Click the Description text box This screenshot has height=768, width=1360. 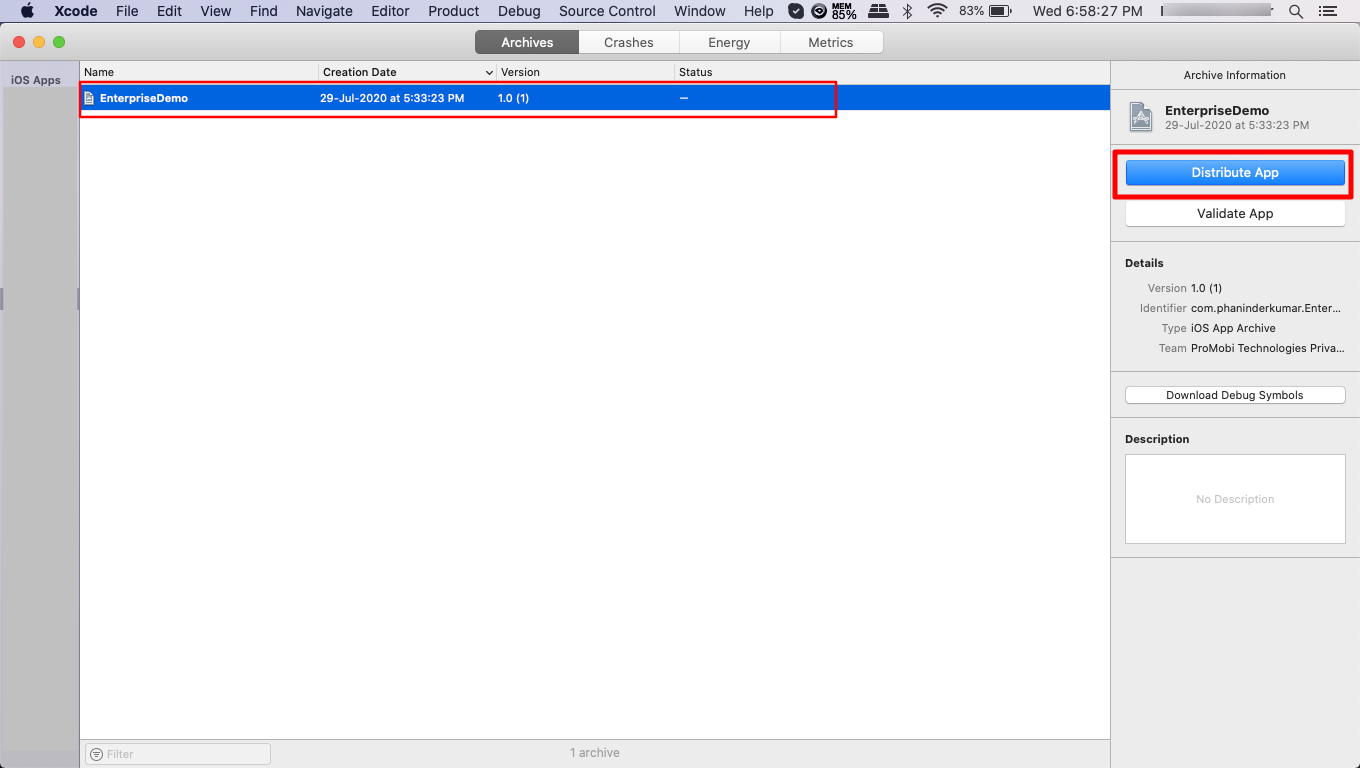1235,499
